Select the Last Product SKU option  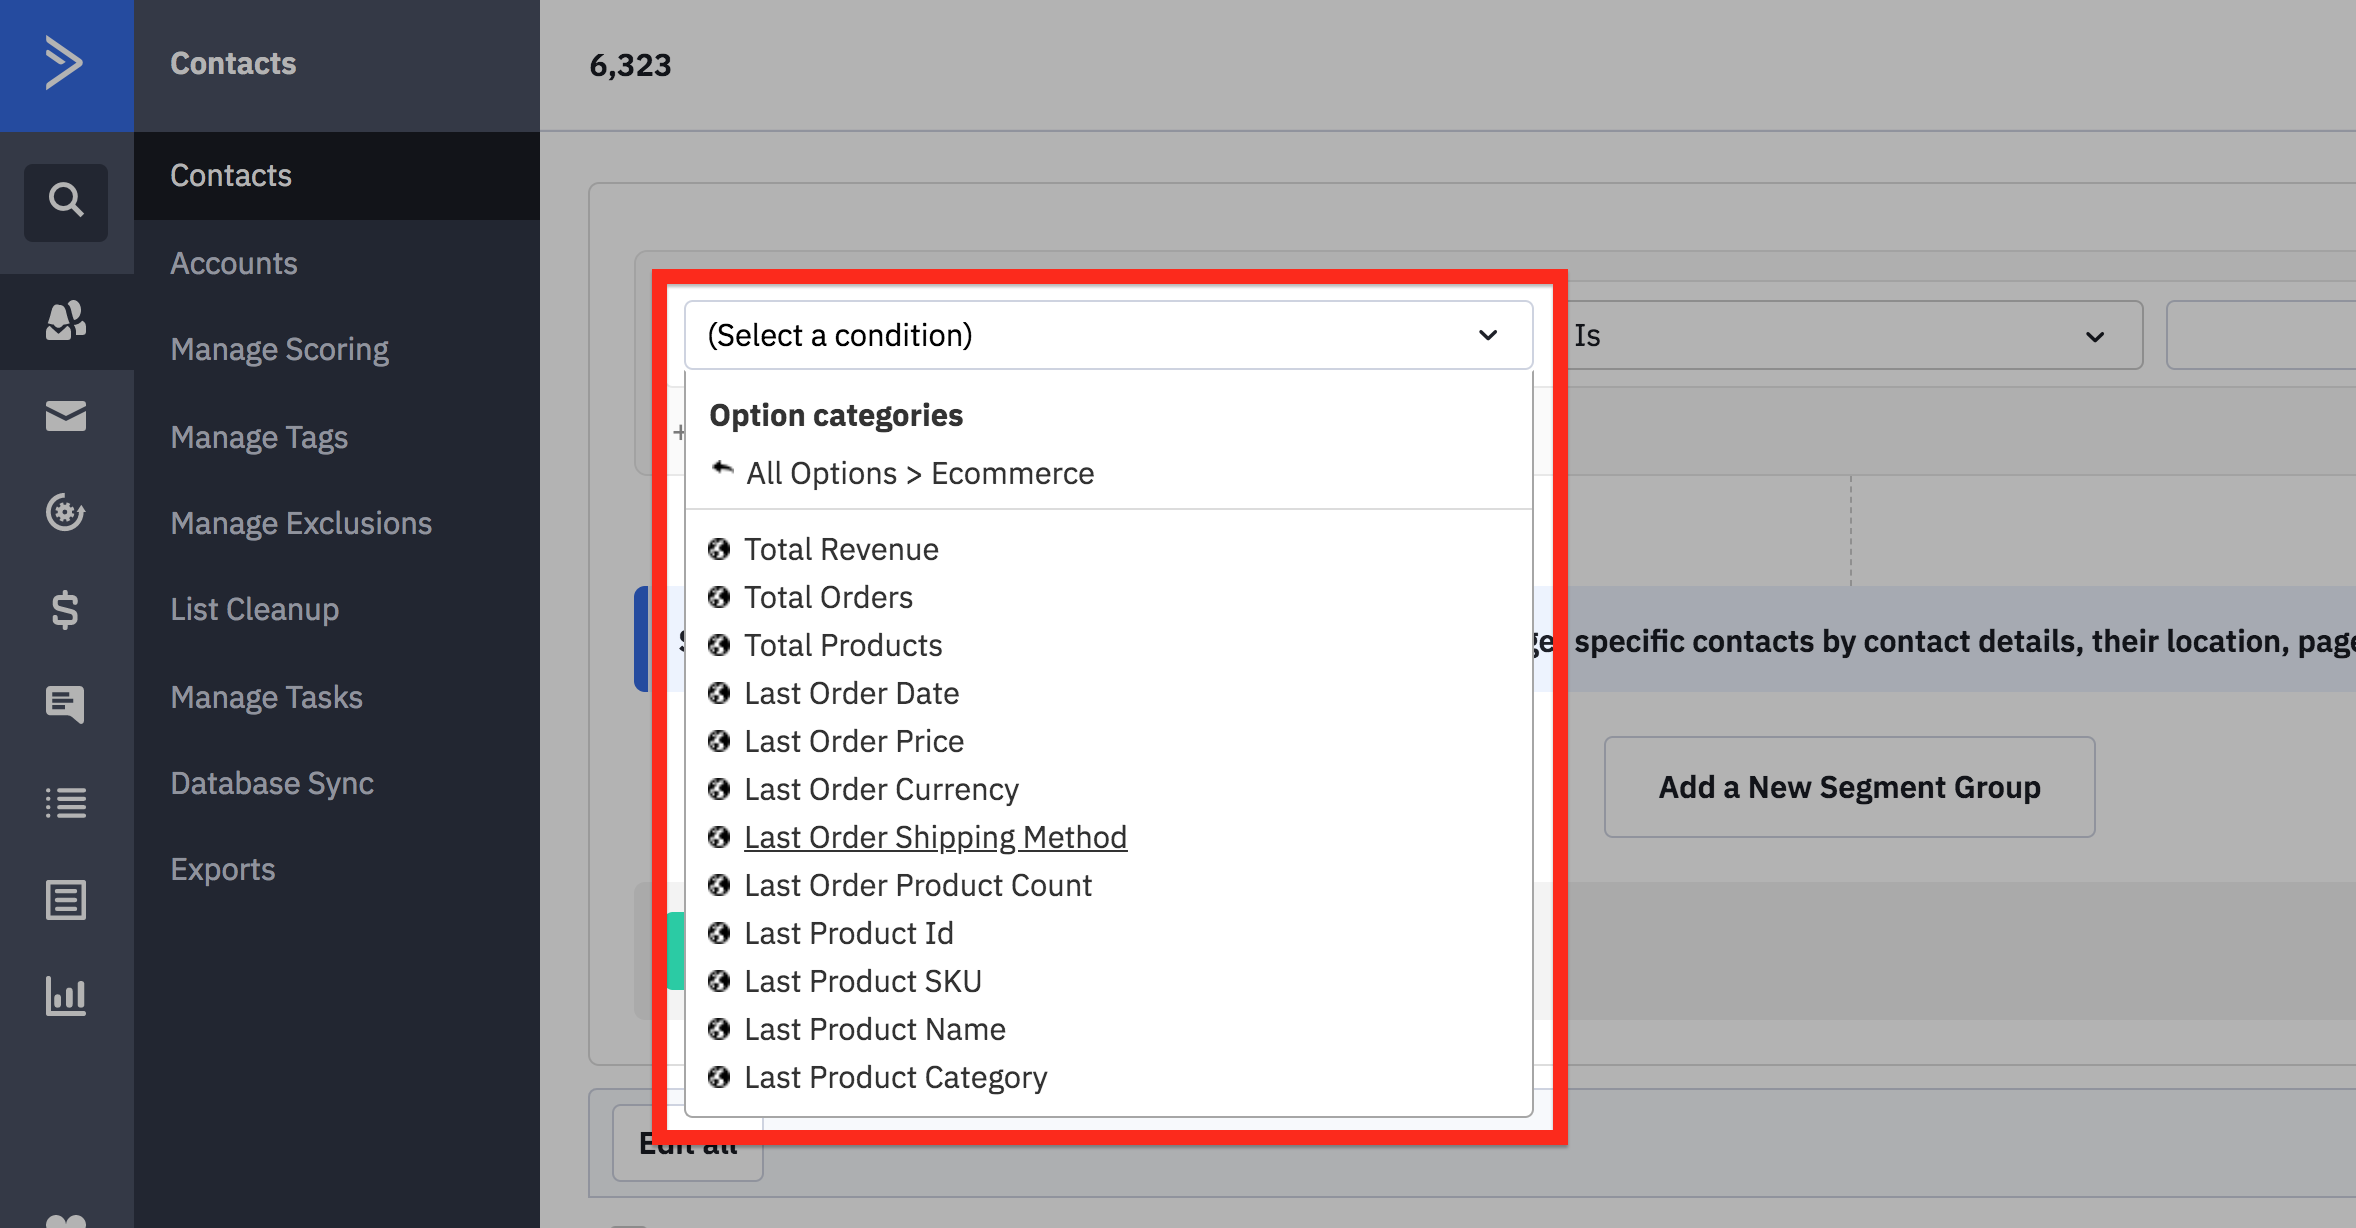[862, 981]
